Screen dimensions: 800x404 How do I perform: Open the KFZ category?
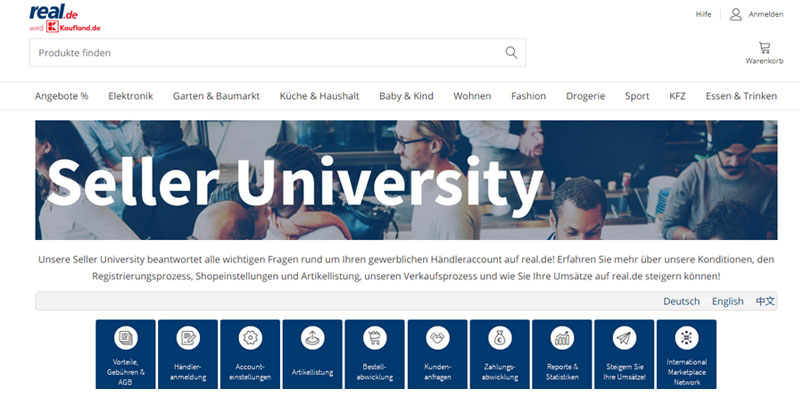(x=678, y=96)
